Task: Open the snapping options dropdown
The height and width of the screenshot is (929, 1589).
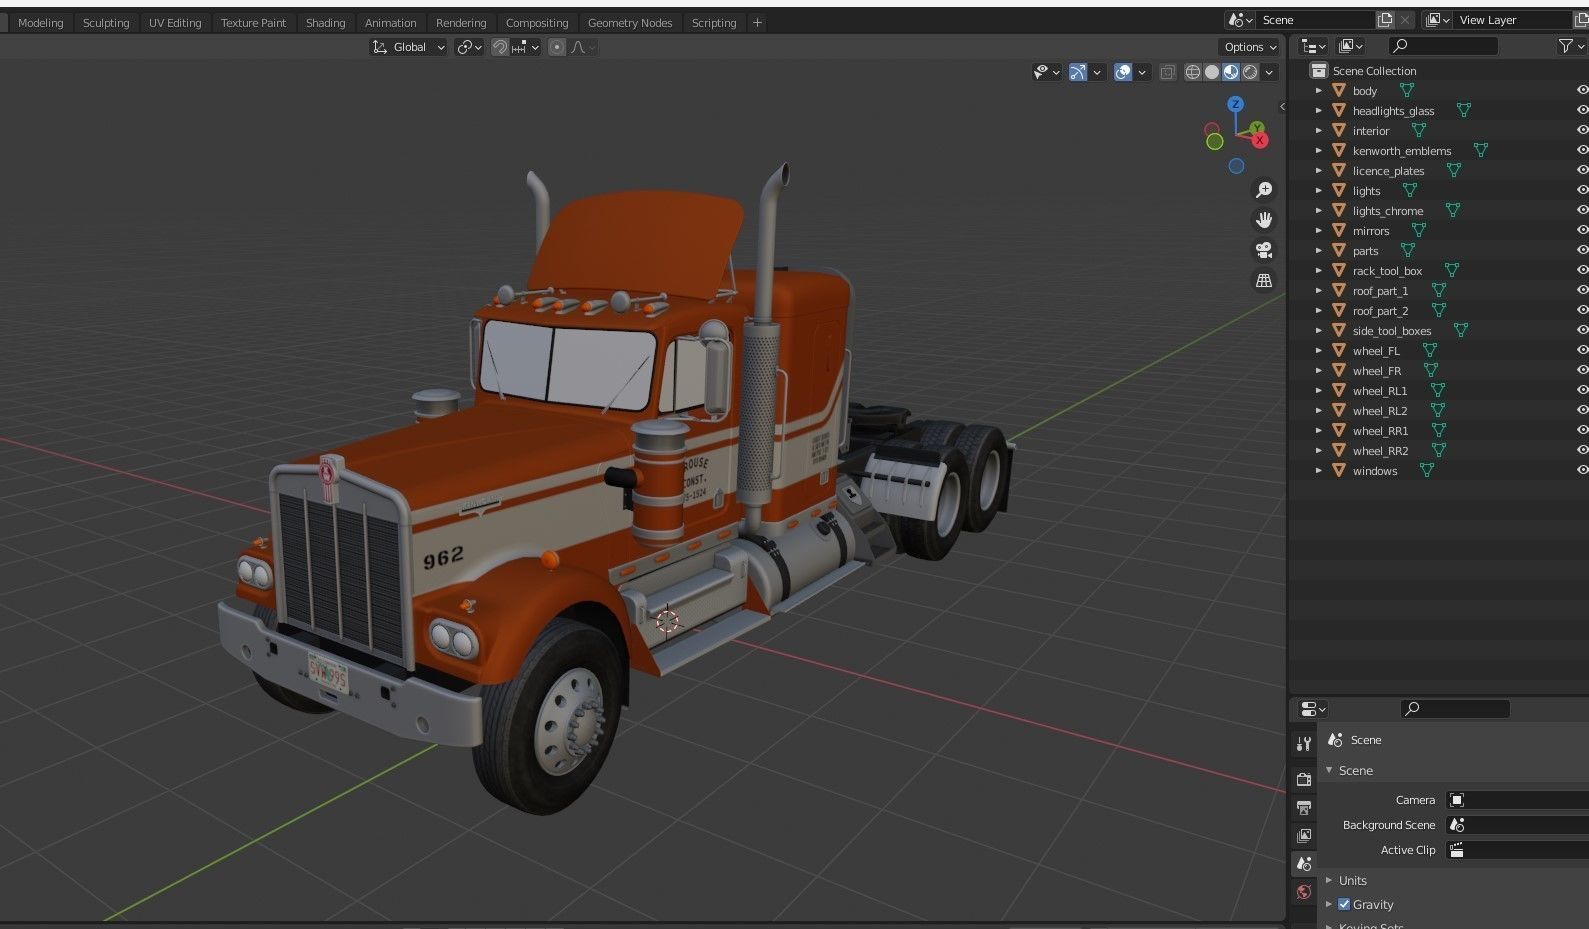Action: 526,47
